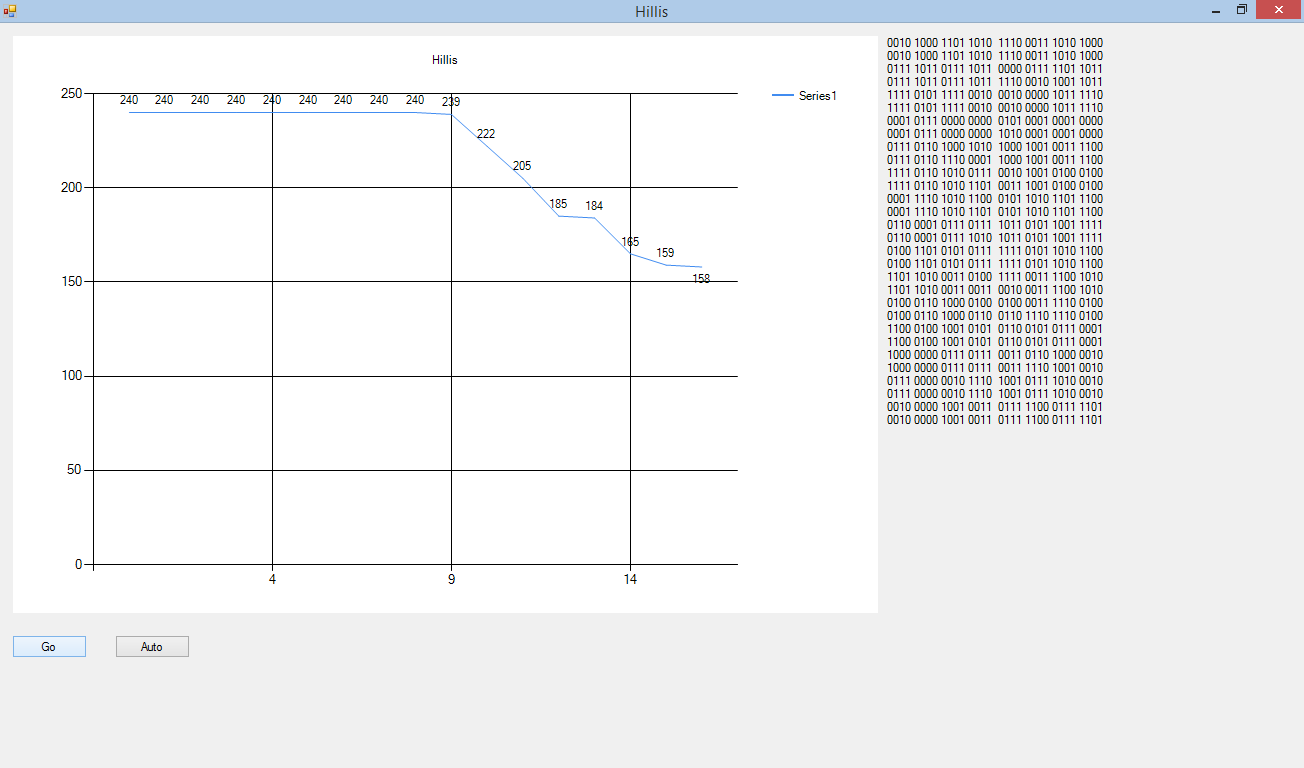This screenshot has height=768, width=1304.
Task: Click the 159 data point label
Action: 665,253
